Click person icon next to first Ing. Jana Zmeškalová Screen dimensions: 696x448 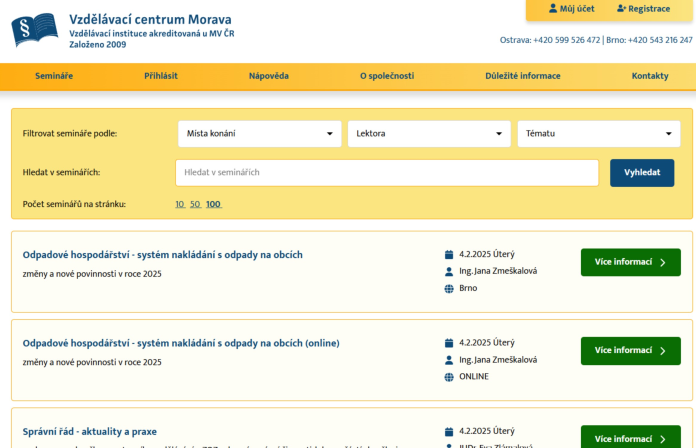pos(449,271)
